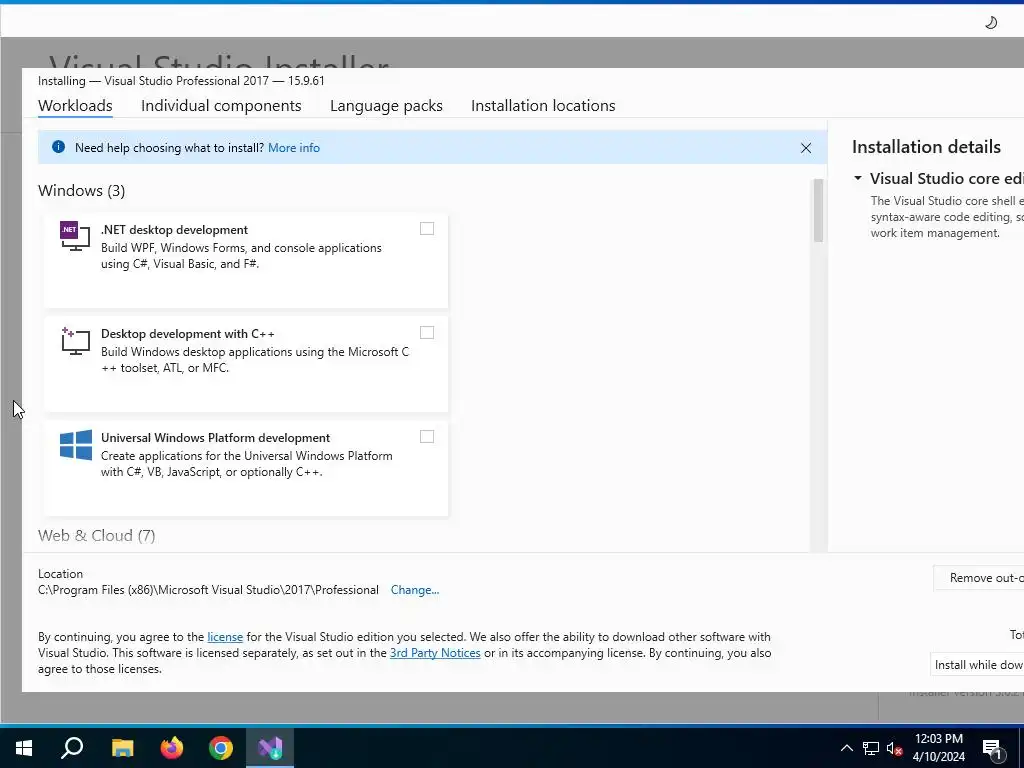
Task: Click the Remove out-of-support components button
Action: [x=979, y=578]
